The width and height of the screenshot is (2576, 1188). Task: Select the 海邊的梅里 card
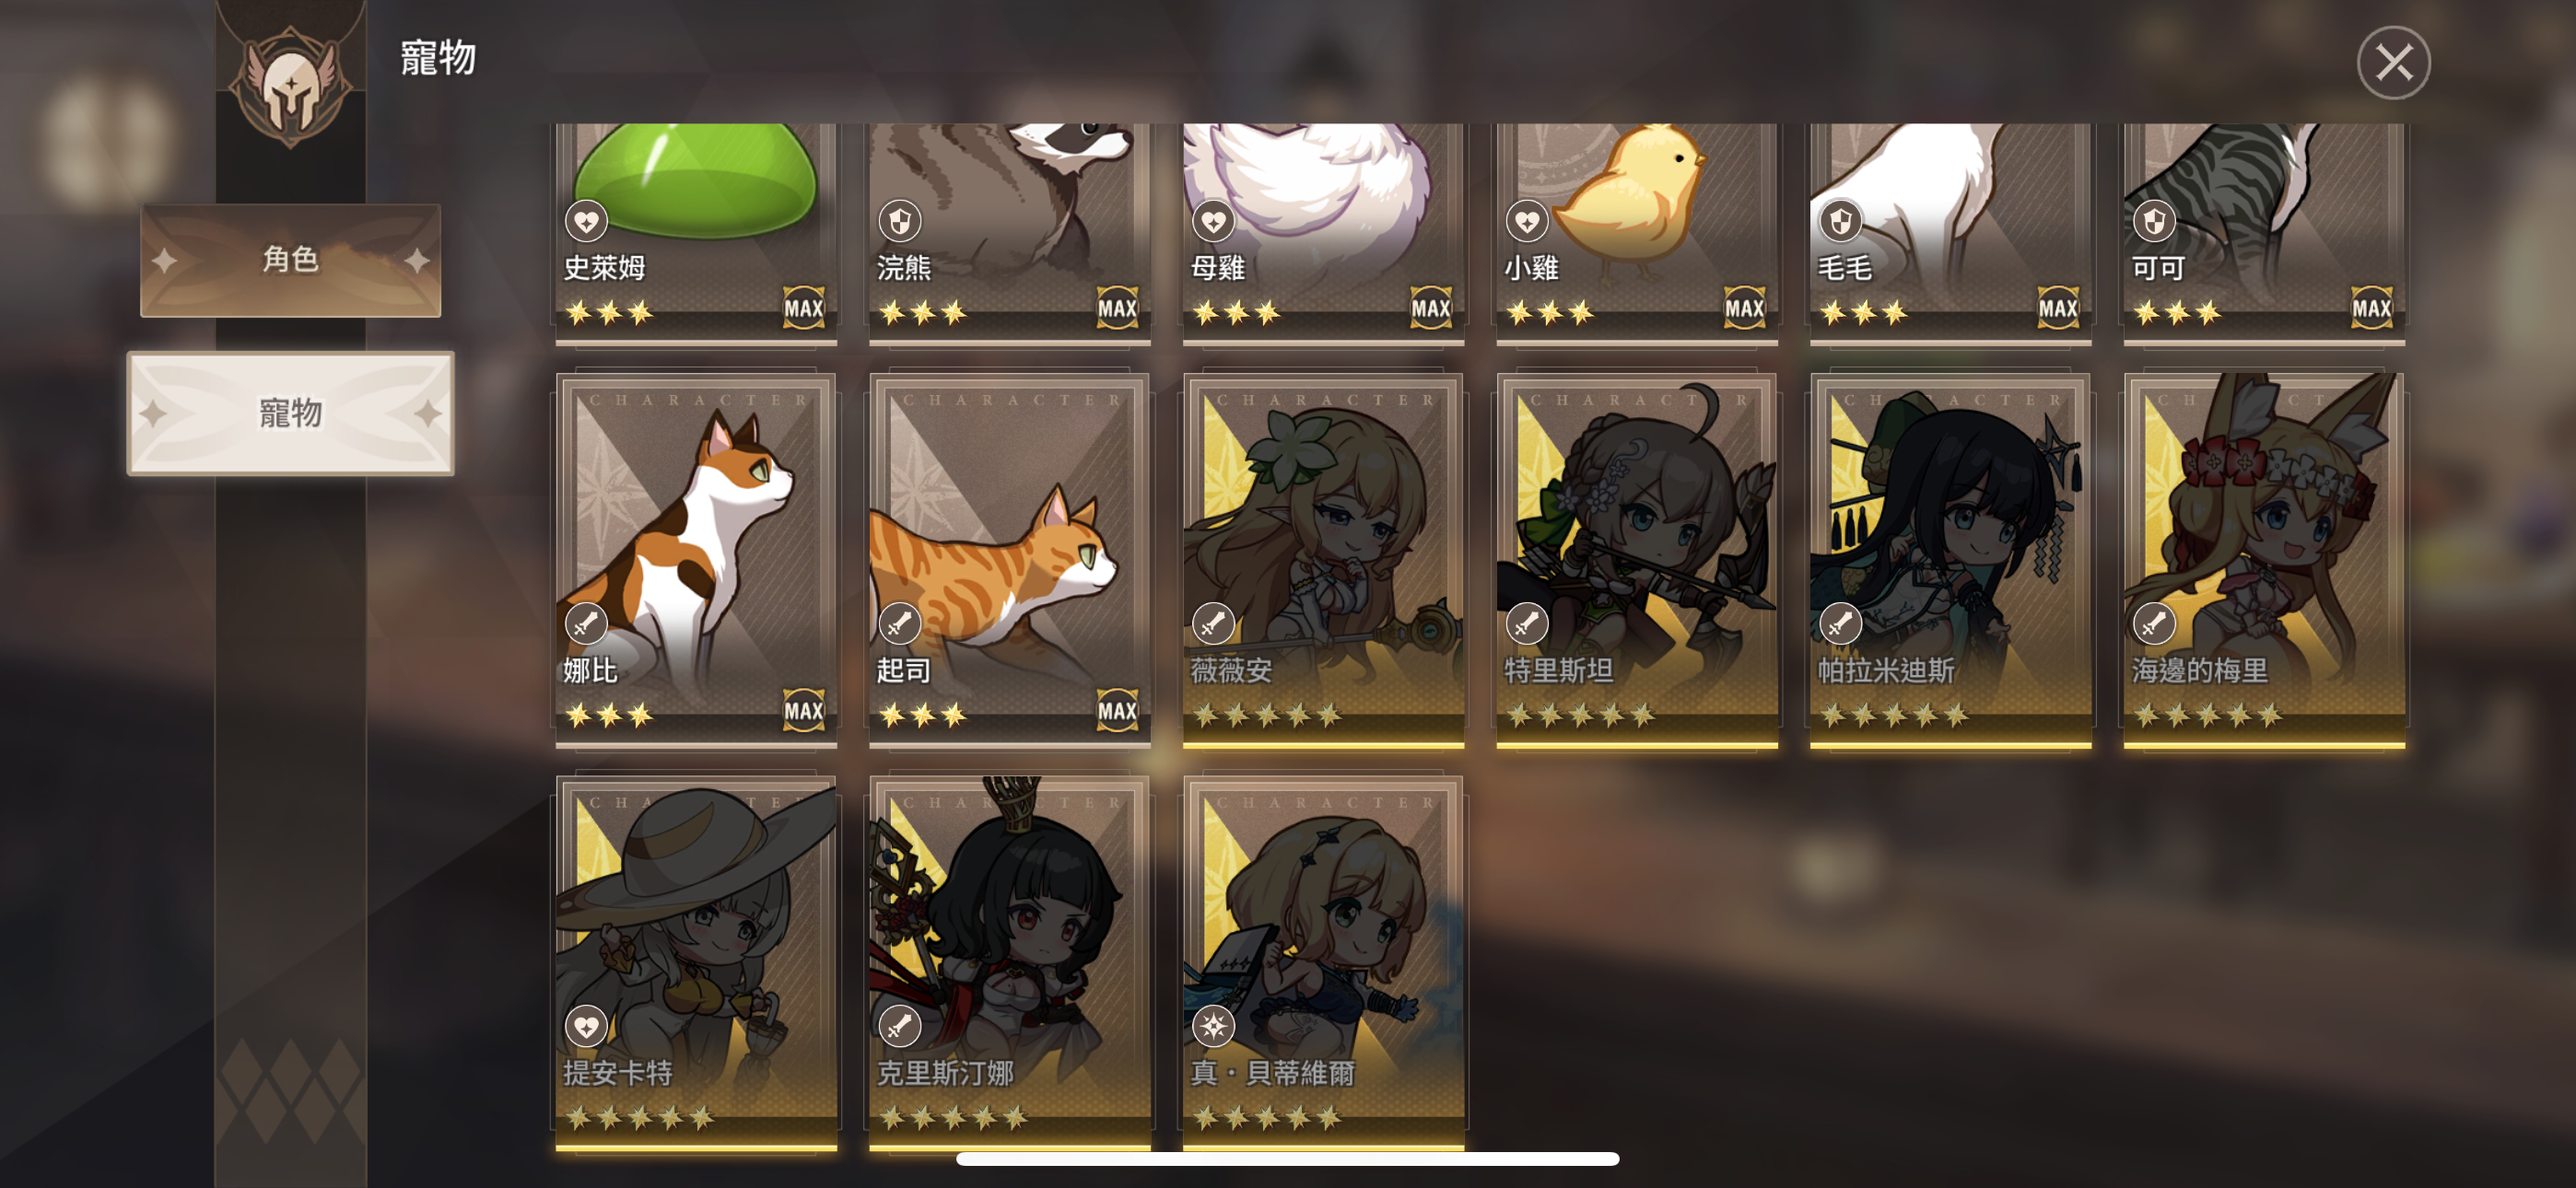[x=2265, y=560]
